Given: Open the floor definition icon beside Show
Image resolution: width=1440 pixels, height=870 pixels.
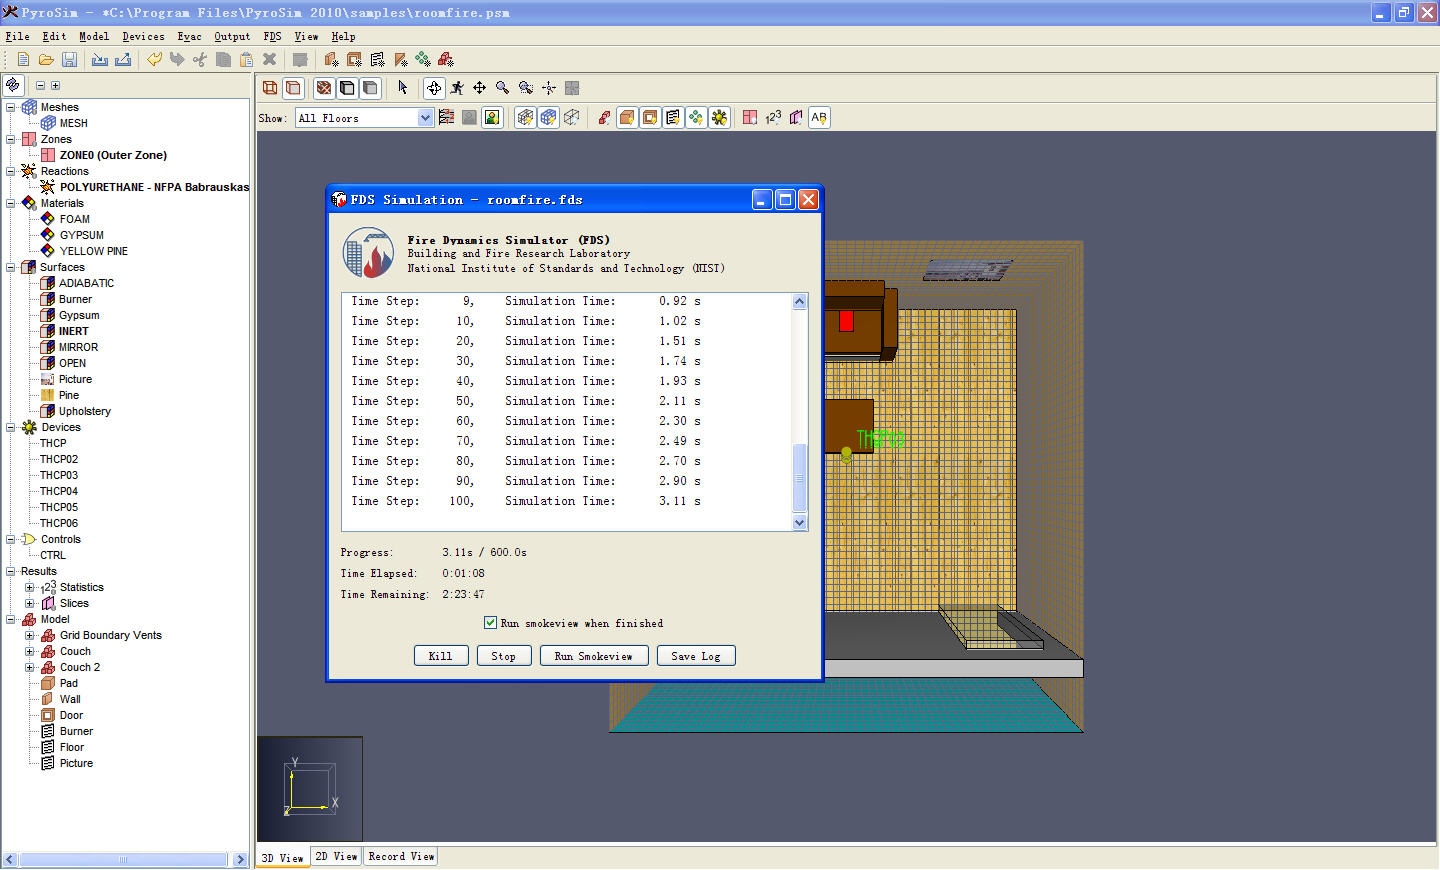Looking at the screenshot, I should [446, 117].
